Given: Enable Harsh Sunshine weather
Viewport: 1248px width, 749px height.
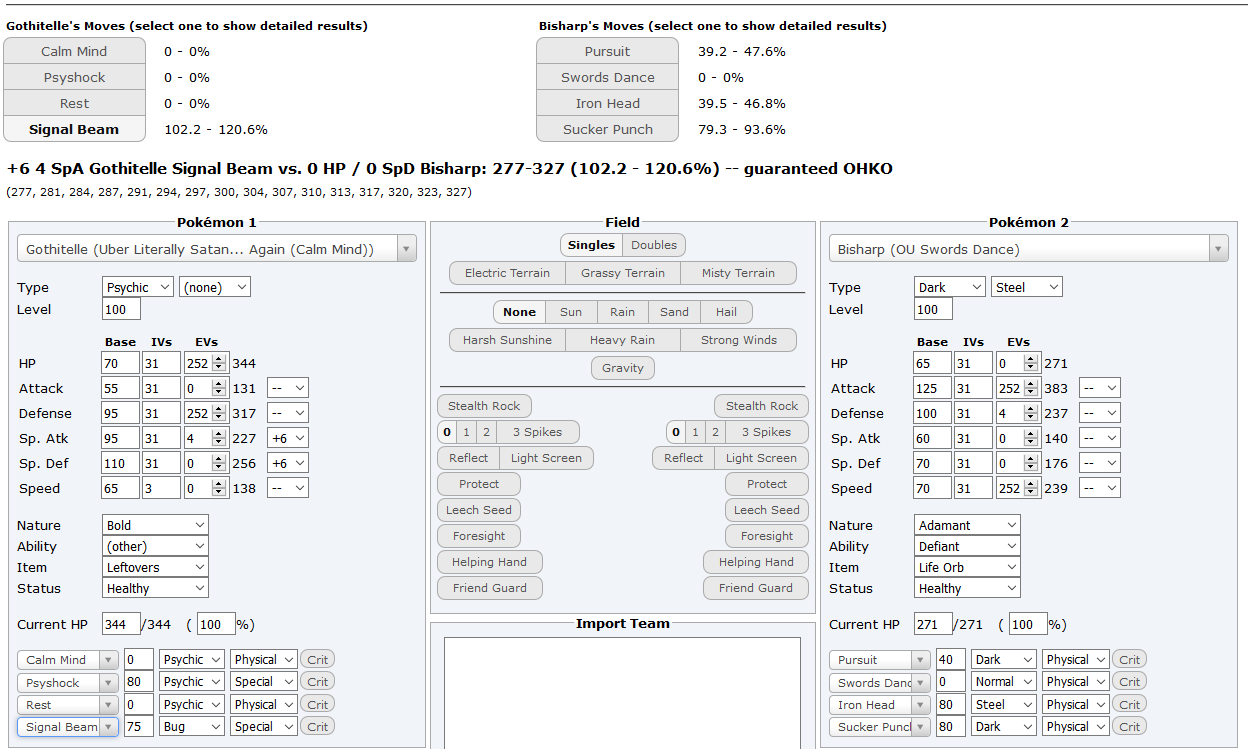Looking at the screenshot, I should tap(507, 340).
